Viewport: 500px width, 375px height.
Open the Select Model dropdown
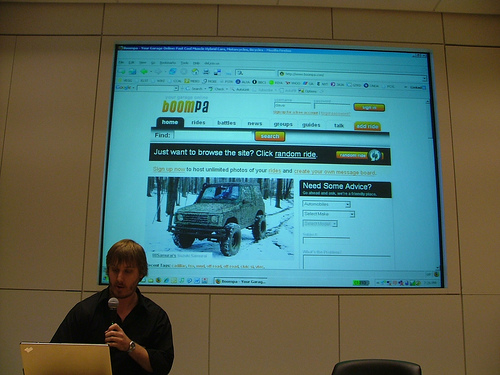click(x=320, y=224)
